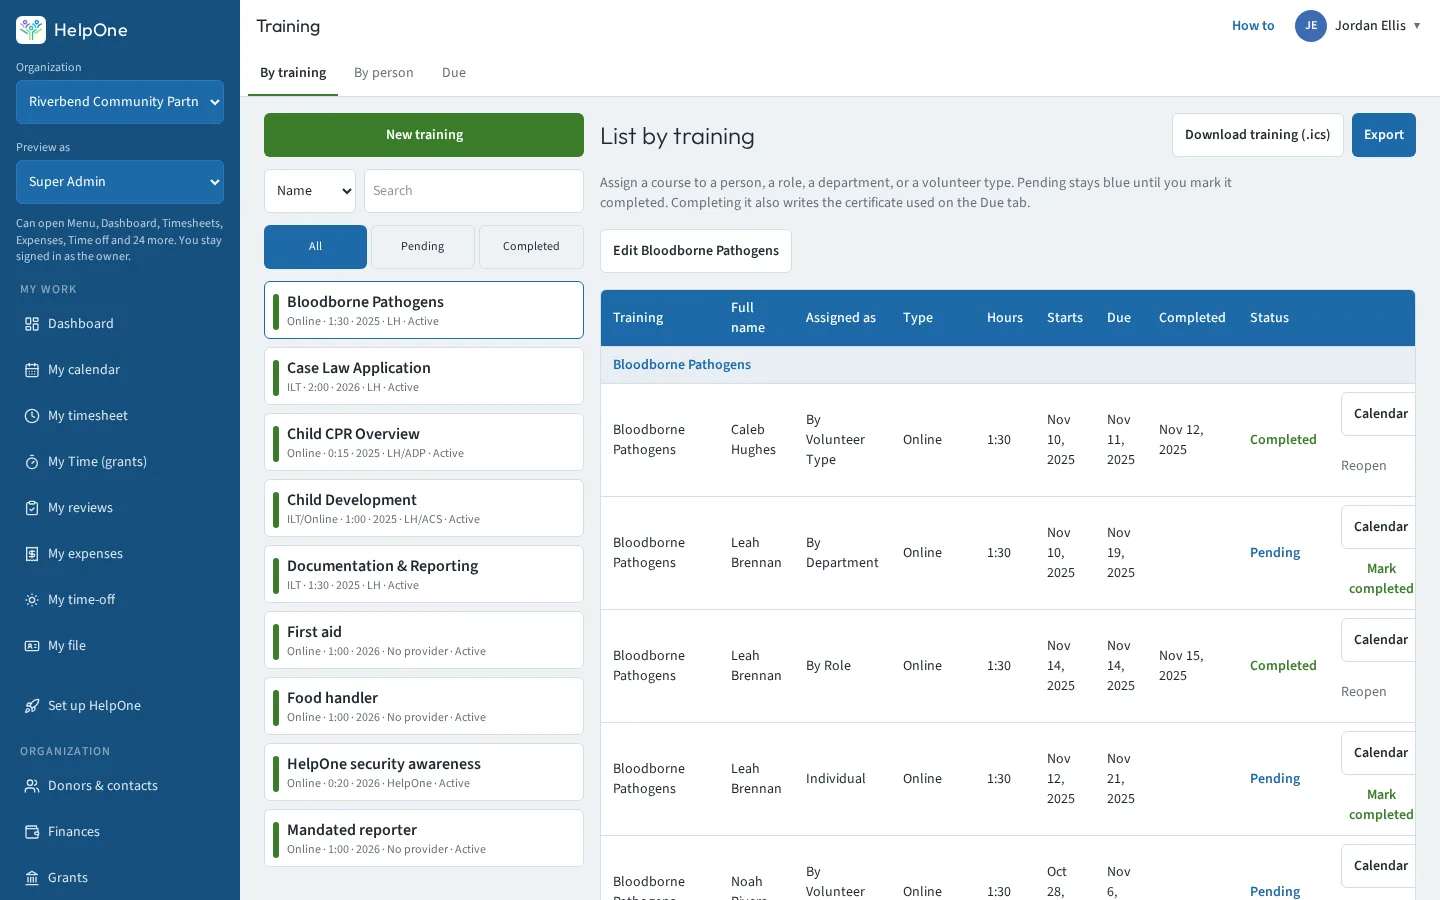Viewport: 1440px width, 900px height.
Task: Open the How to link
Action: pos(1253,26)
